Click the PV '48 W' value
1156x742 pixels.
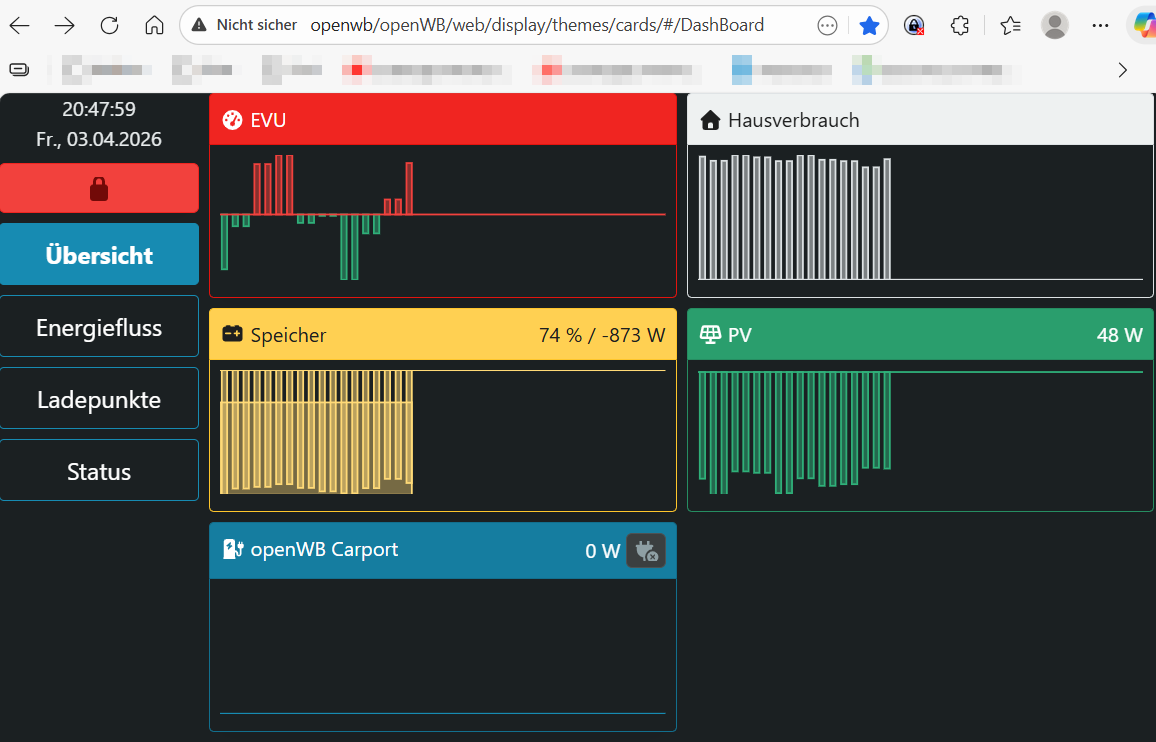pos(1119,335)
